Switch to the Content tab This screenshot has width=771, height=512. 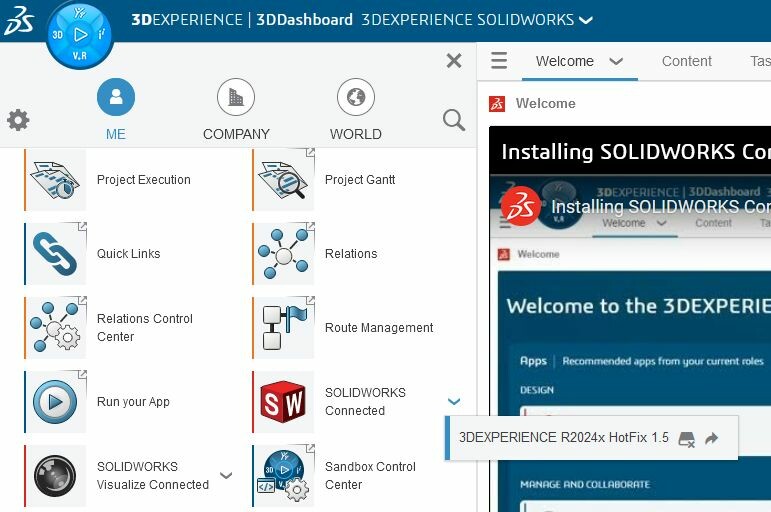tap(686, 61)
